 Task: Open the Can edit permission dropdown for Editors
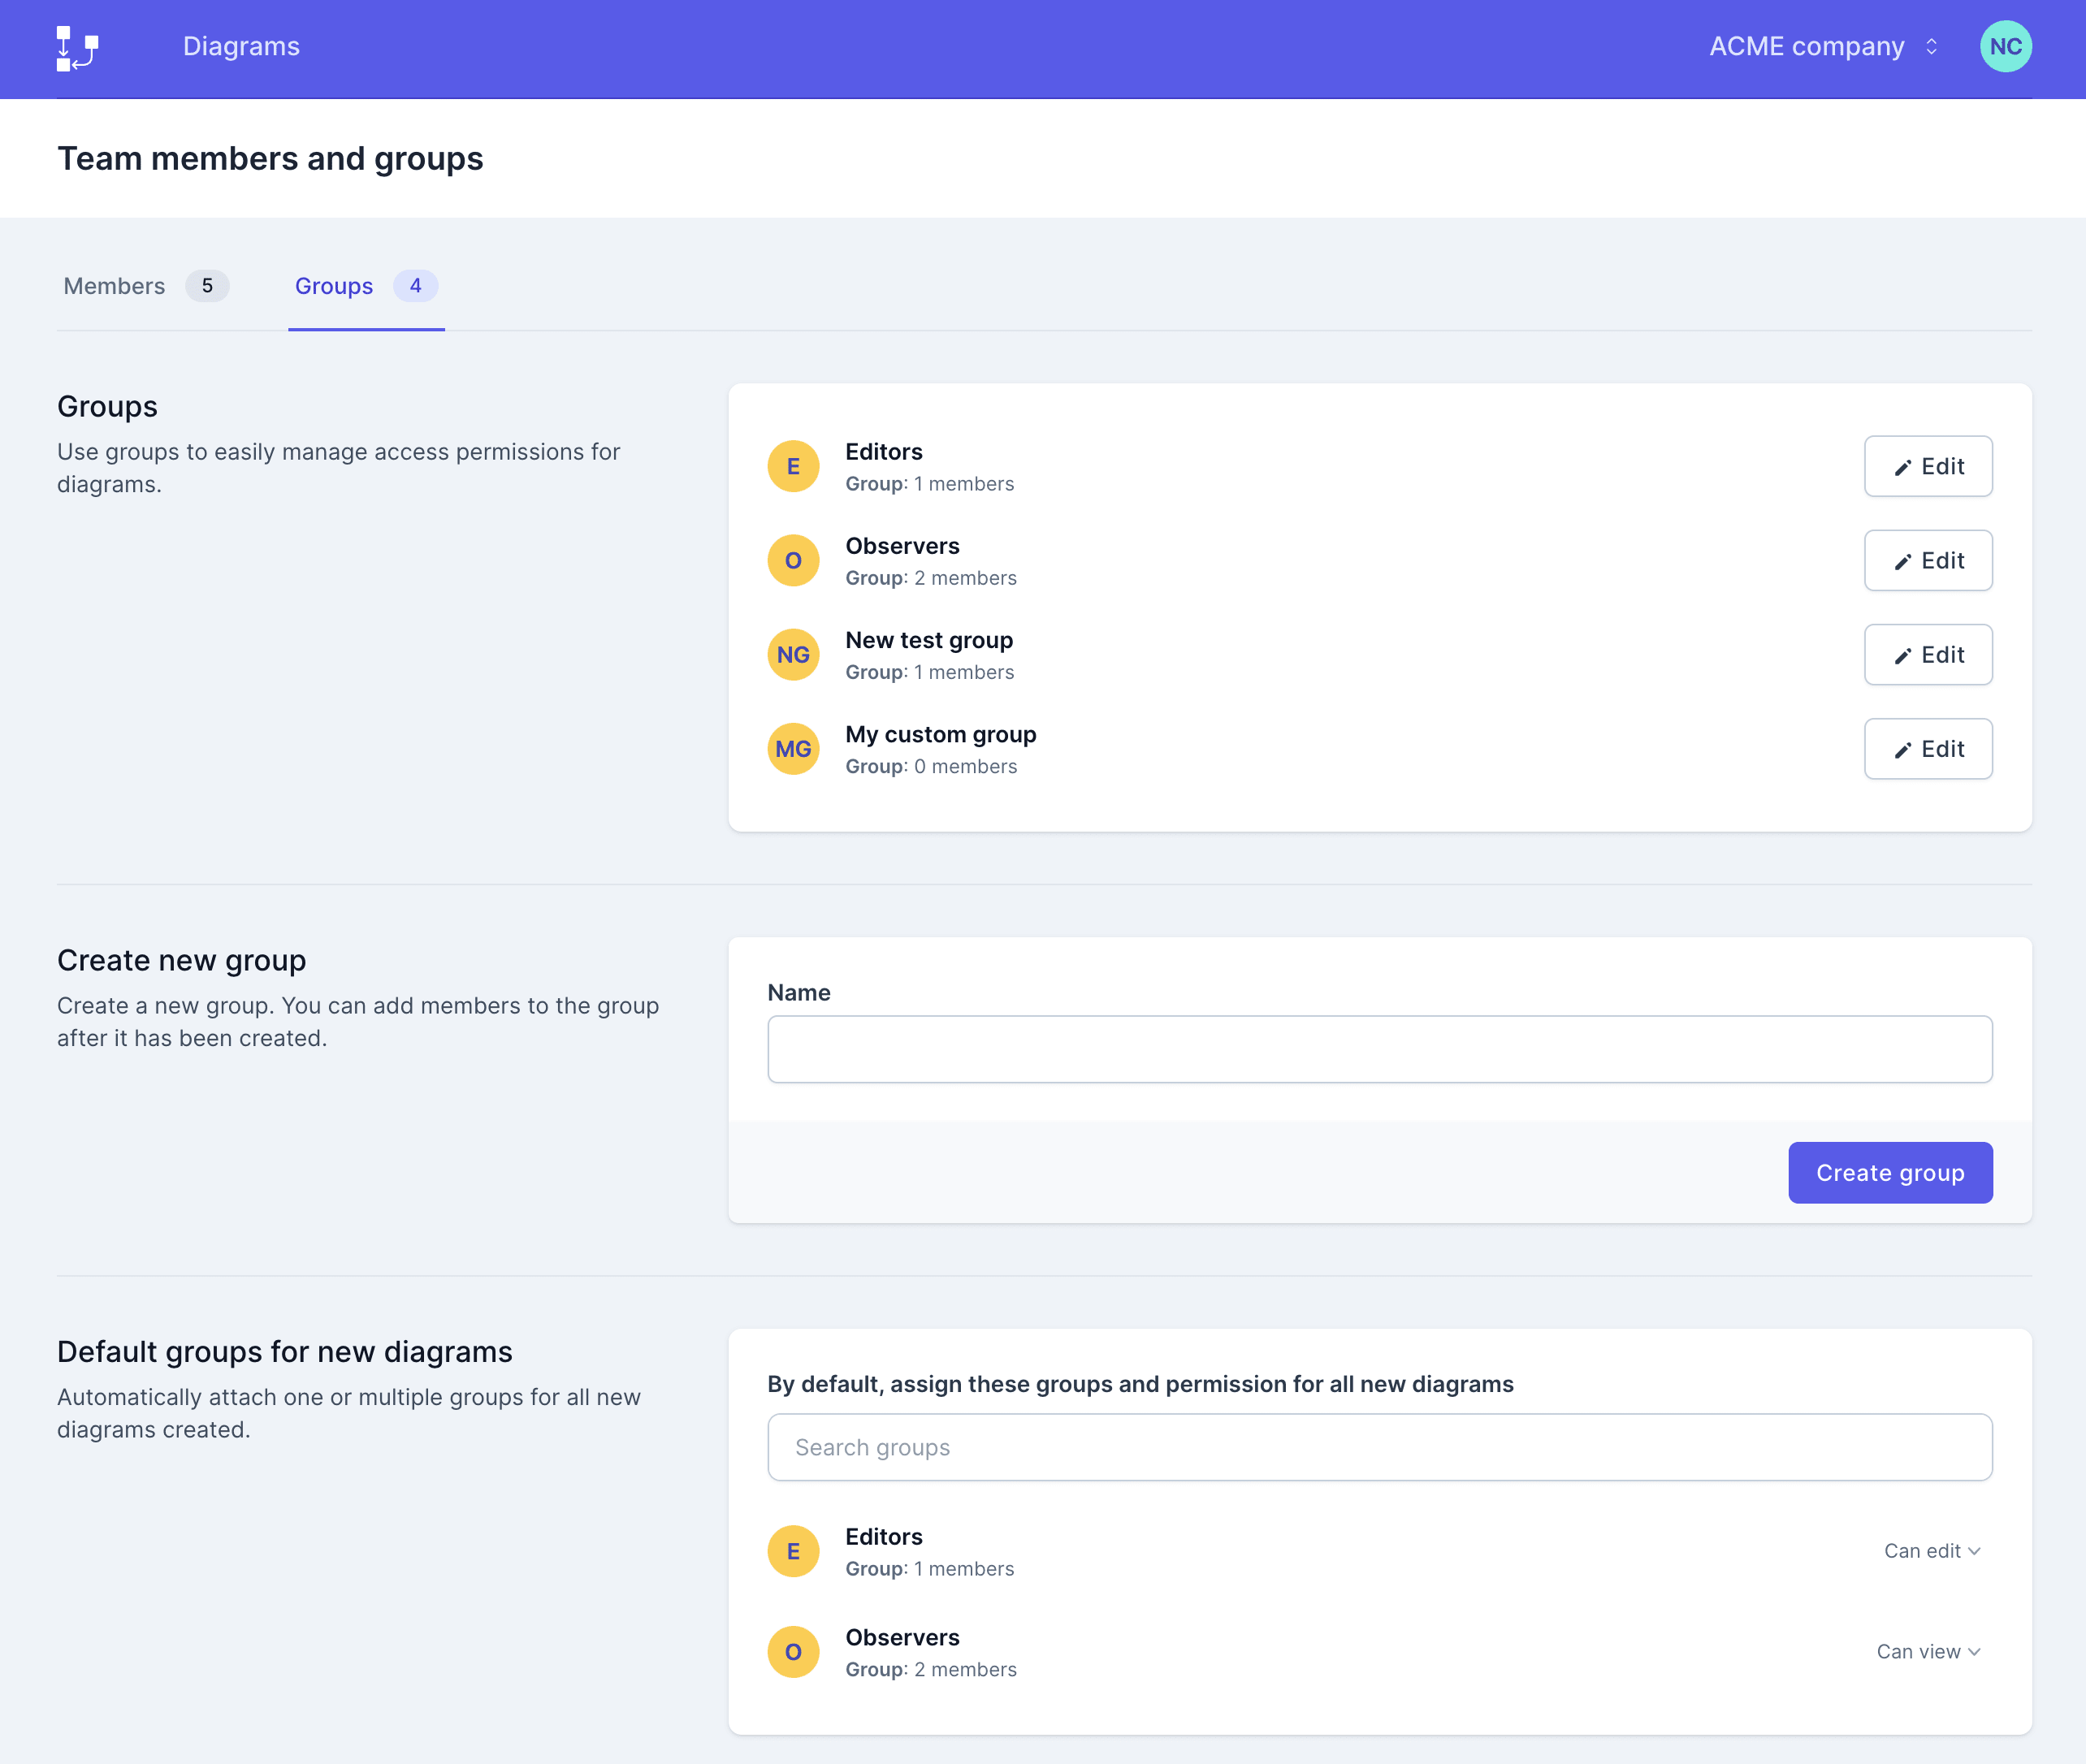1932,1551
